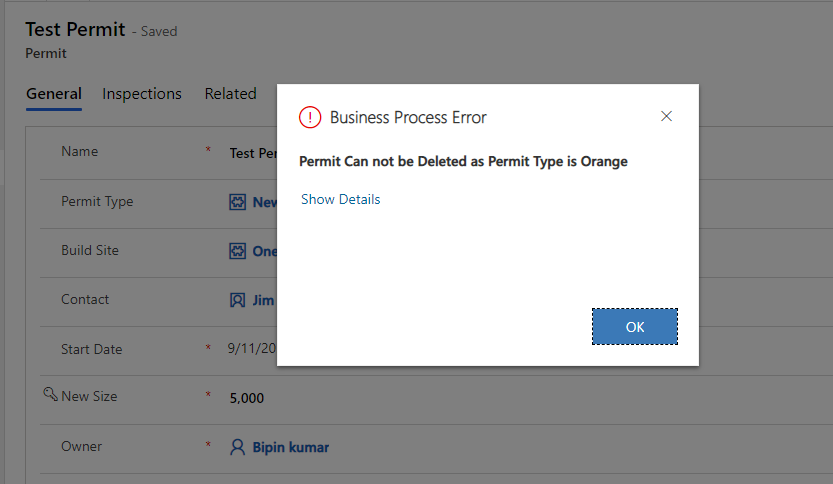833x484 pixels.
Task: Open the Jim contact lookup link
Action: click(264, 300)
